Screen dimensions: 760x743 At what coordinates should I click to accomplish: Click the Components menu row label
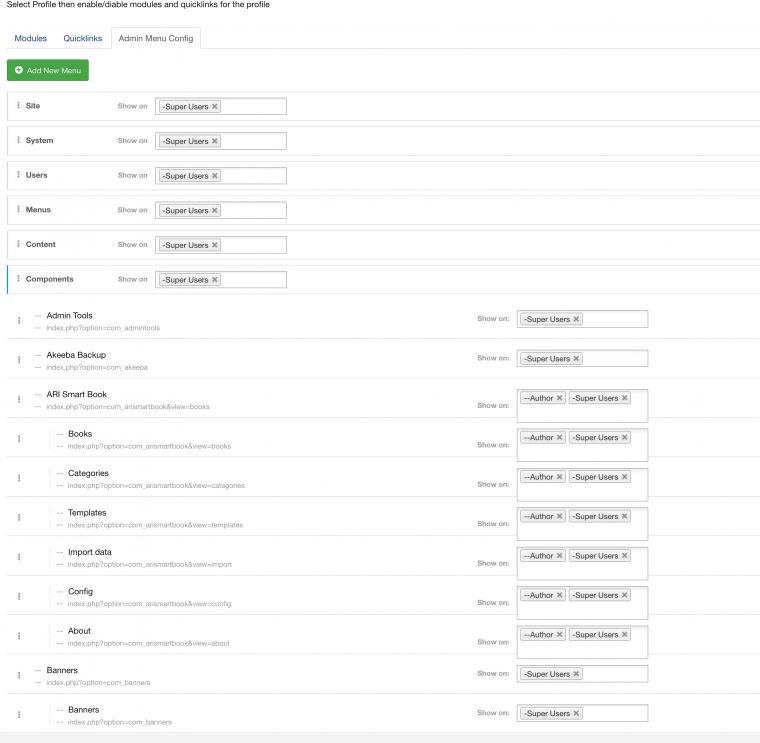click(x=50, y=279)
